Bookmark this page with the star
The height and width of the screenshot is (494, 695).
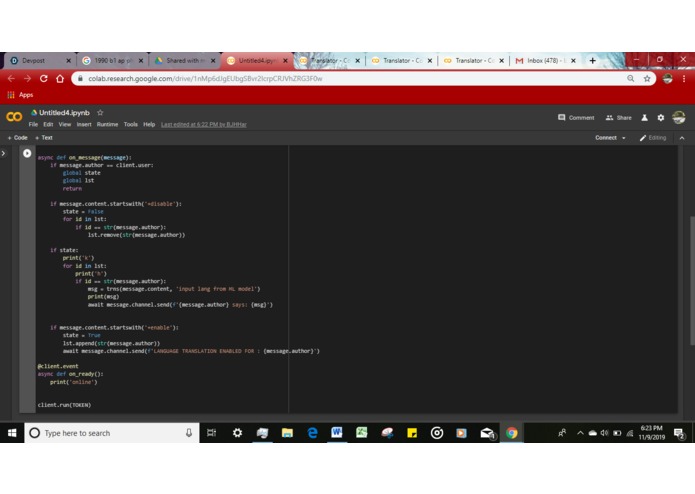tap(647, 79)
